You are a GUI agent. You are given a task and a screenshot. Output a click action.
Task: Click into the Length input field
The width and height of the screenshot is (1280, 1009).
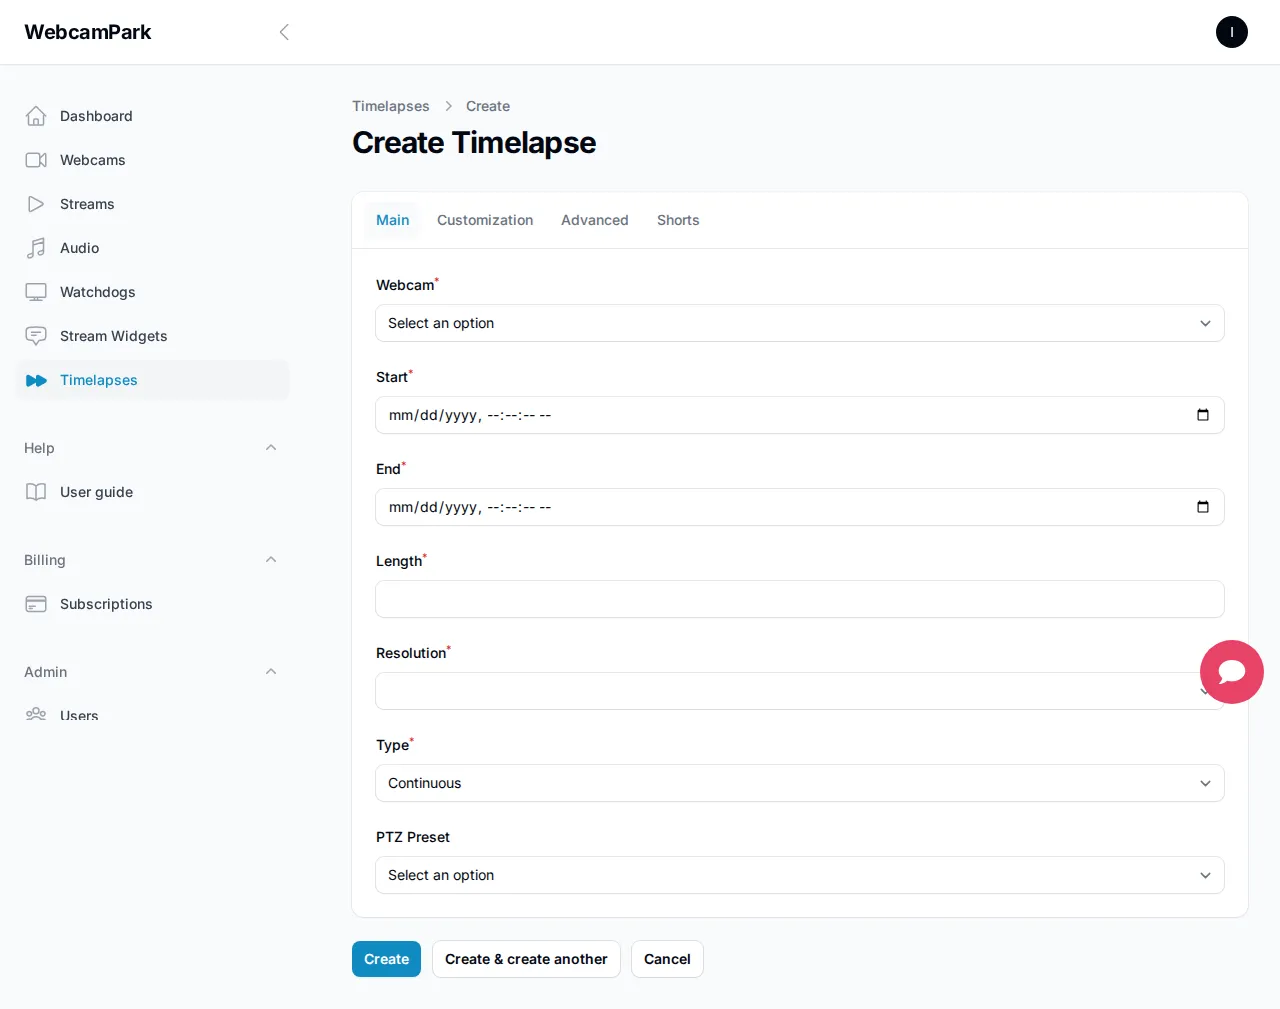[799, 599]
